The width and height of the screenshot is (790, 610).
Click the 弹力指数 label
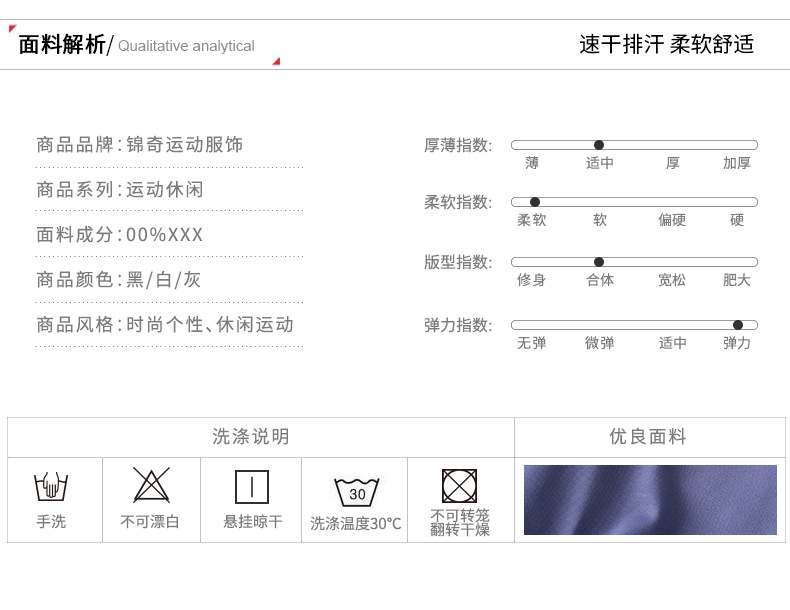pyautogui.click(x=458, y=325)
